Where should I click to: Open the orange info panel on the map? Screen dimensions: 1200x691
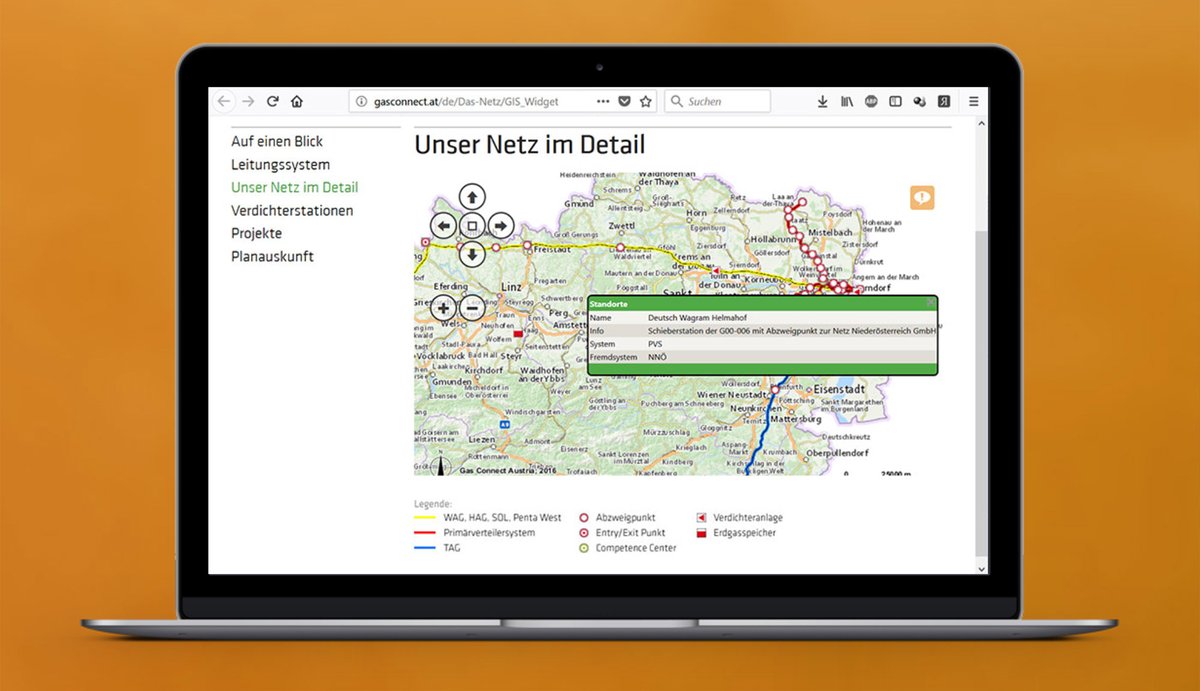(x=921, y=197)
